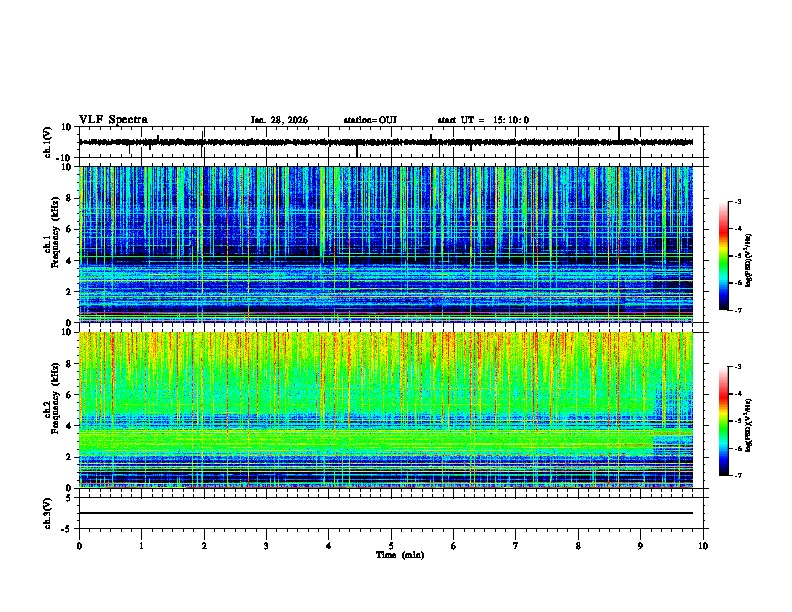This screenshot has width=792, height=612.
Task: Click the time axis tick label "7"
Action: (516, 546)
